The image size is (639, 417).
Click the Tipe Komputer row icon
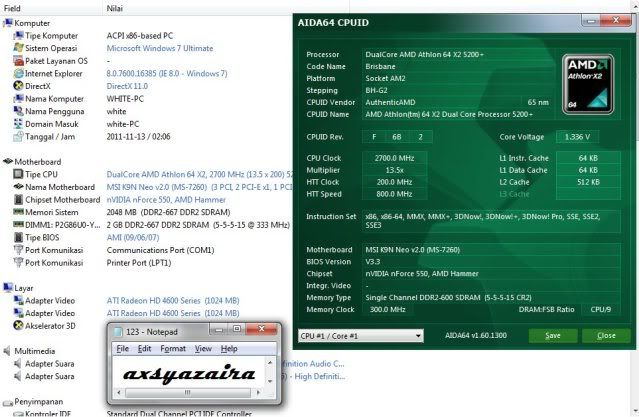[18, 35]
